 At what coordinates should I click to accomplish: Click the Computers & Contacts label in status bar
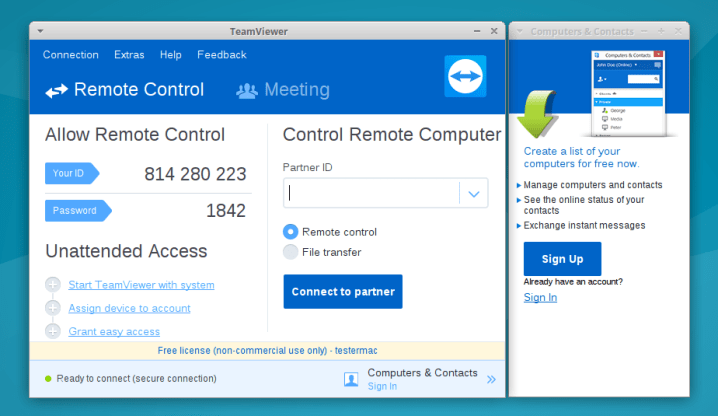(422, 373)
